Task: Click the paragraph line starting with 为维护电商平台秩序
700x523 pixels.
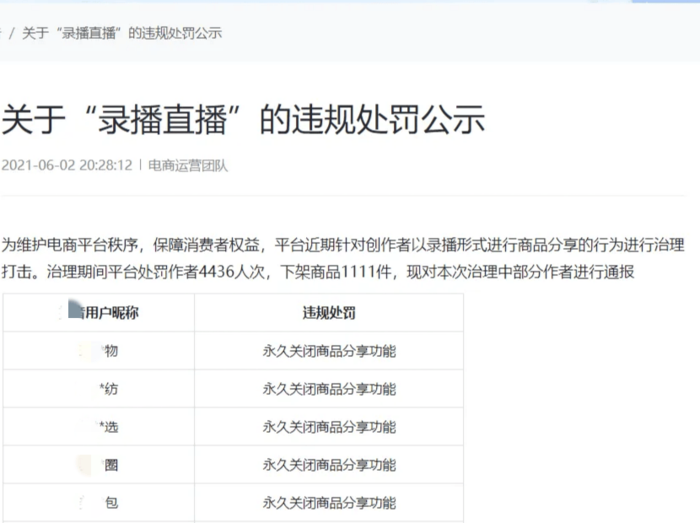Action: coord(342,245)
